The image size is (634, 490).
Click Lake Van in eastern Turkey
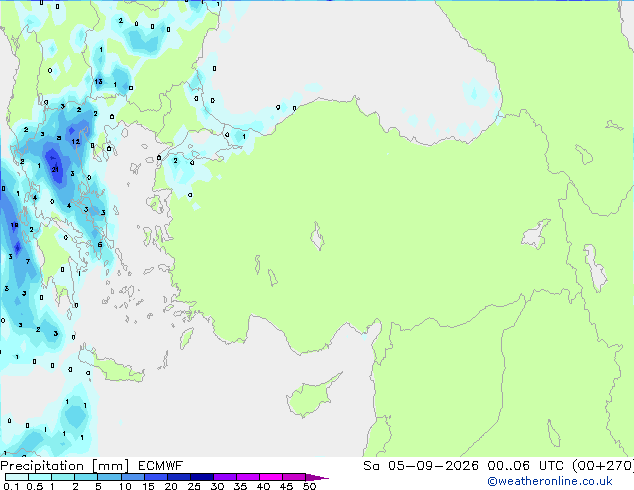click(x=537, y=234)
